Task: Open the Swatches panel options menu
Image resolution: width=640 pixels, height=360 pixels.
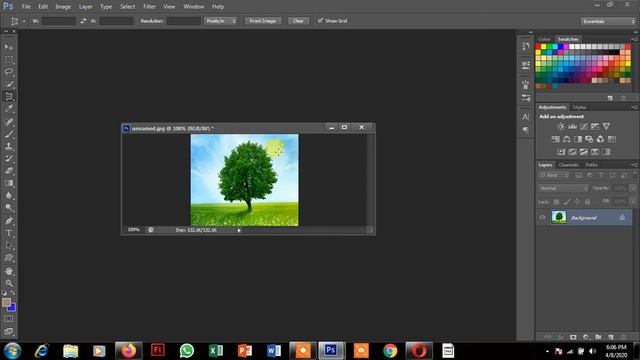Action: pos(634,39)
